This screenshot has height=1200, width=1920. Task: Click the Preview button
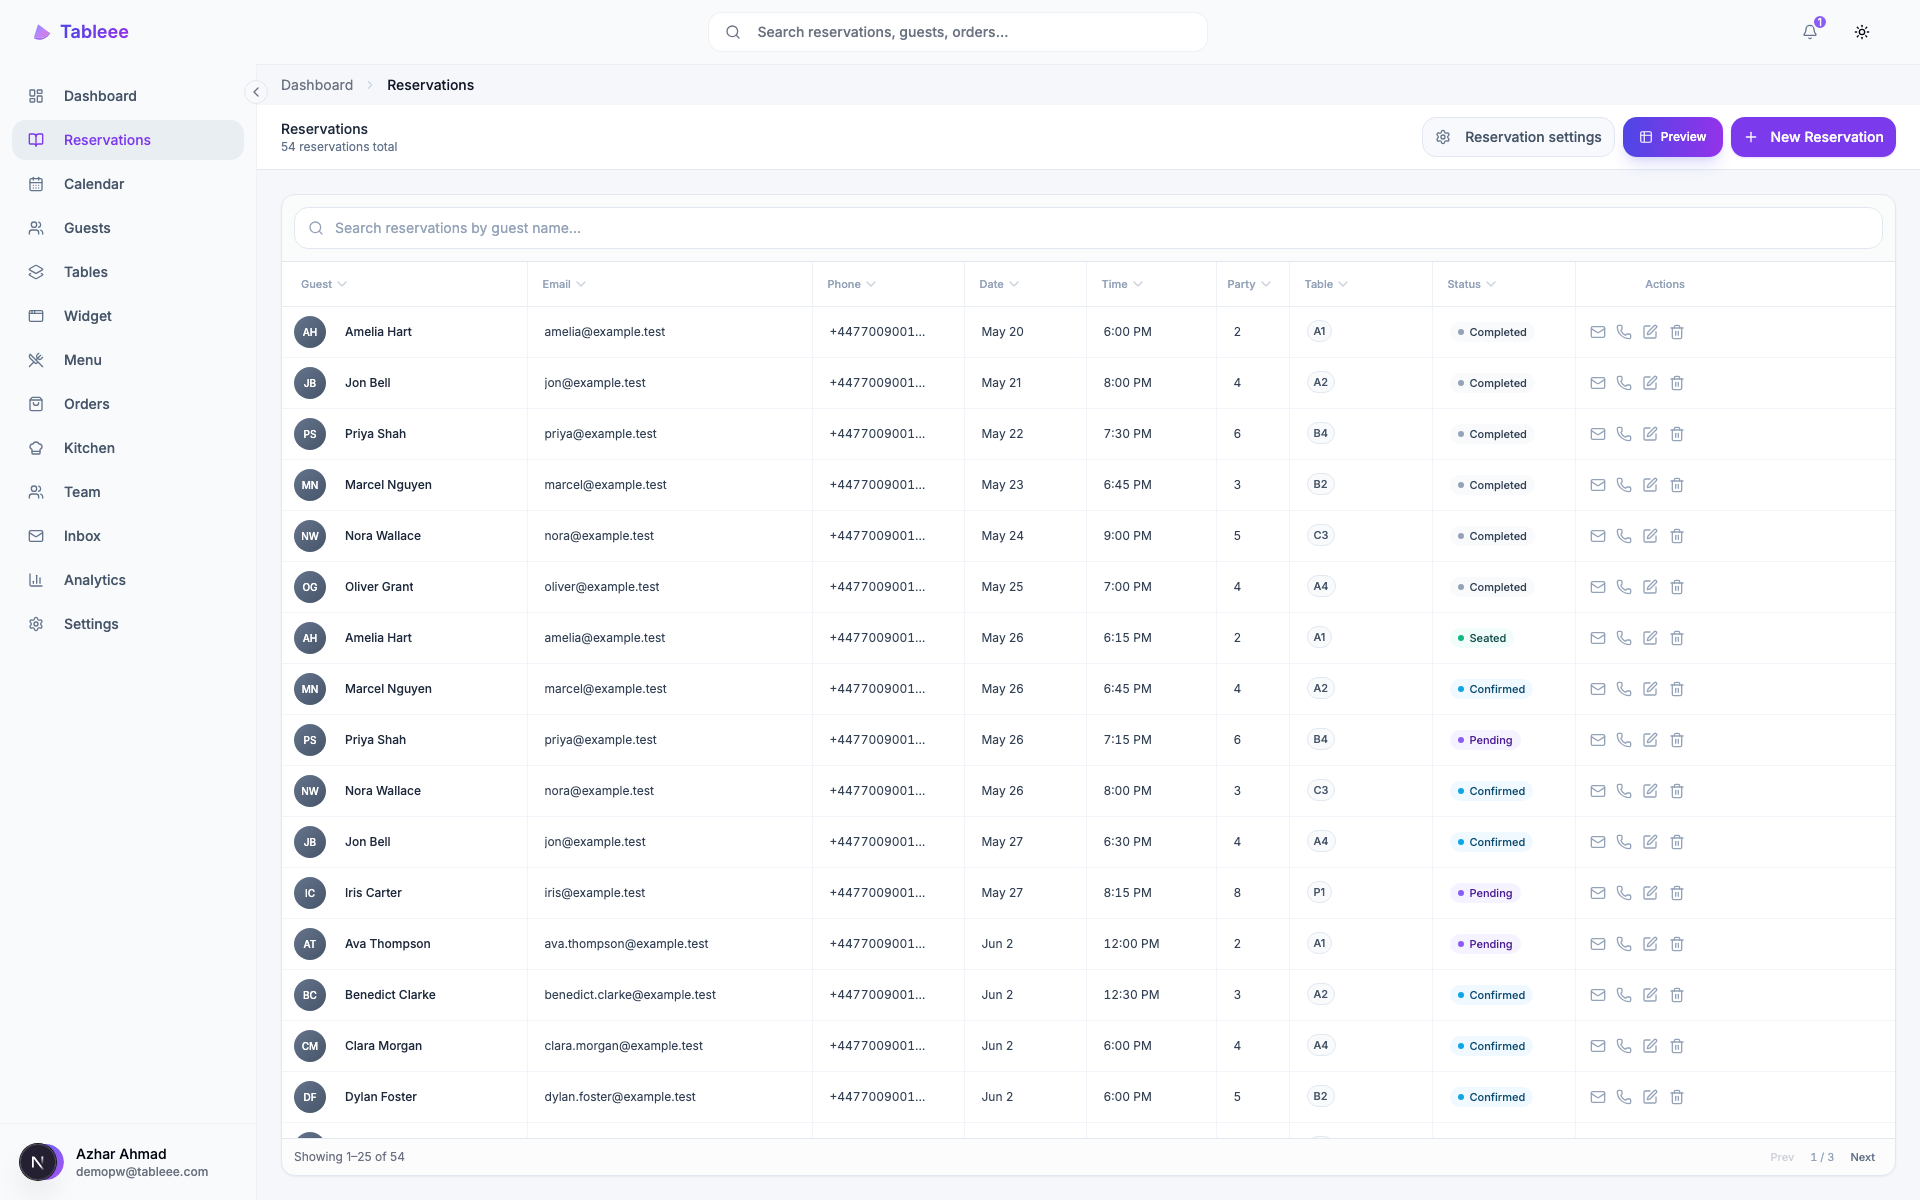(x=1672, y=137)
